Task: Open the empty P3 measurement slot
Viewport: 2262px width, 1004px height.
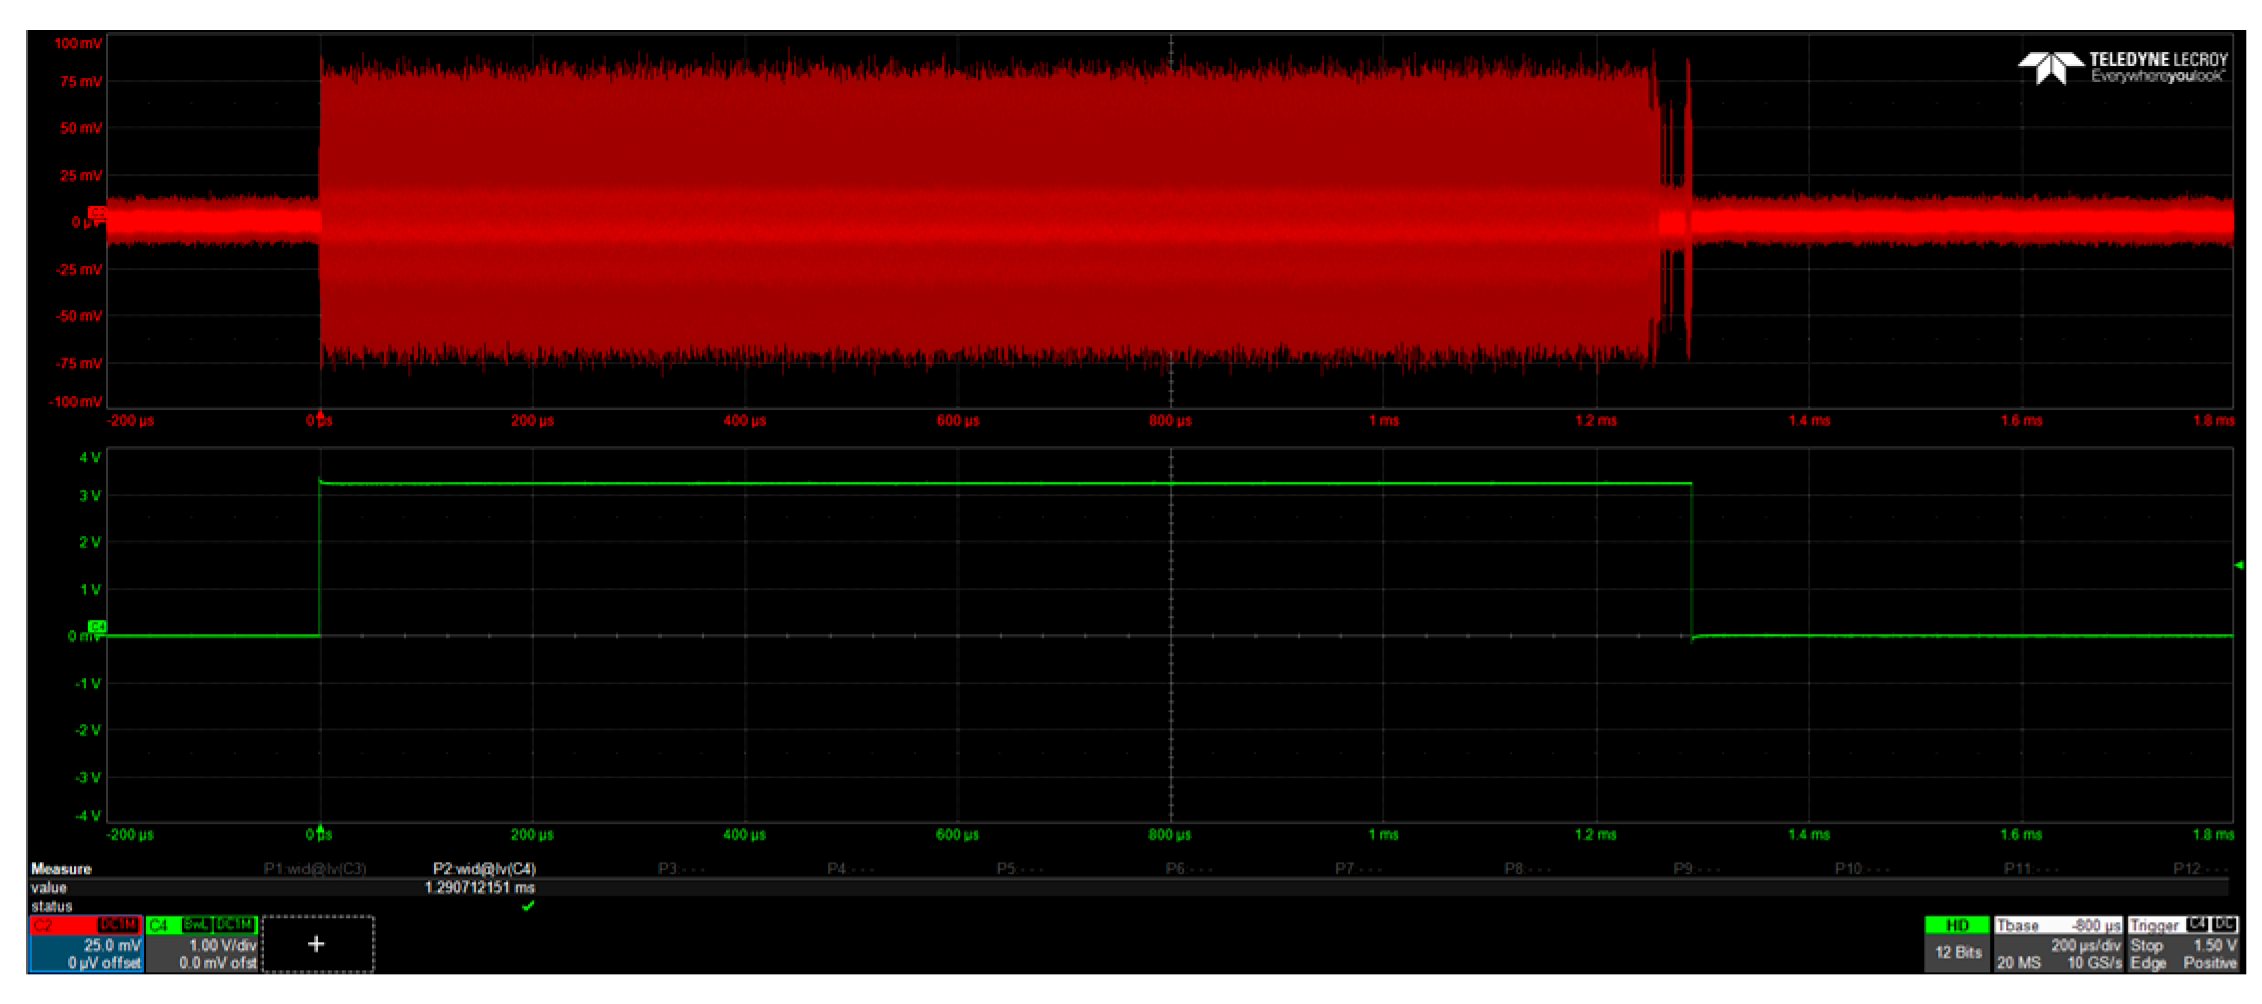Action: tap(680, 869)
